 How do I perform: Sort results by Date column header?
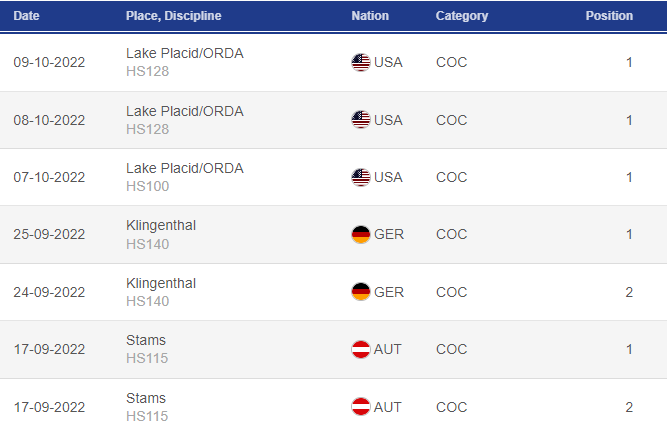tap(26, 16)
